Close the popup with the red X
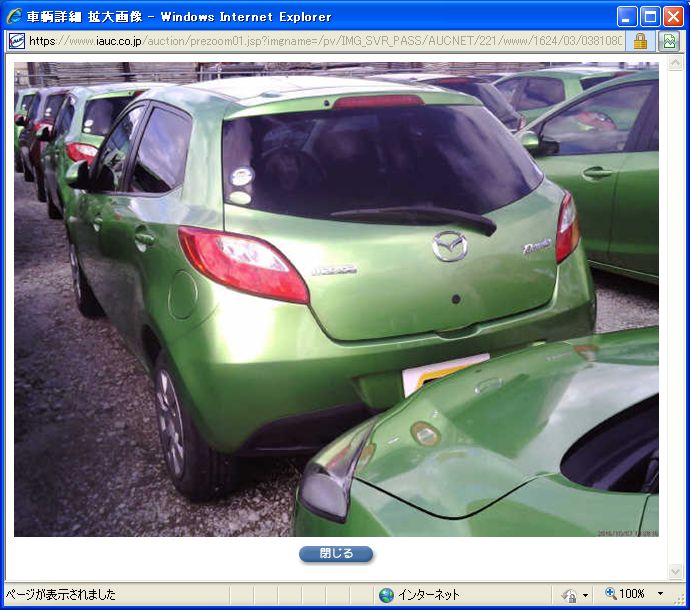This screenshot has height=610, width=690. [x=673, y=16]
